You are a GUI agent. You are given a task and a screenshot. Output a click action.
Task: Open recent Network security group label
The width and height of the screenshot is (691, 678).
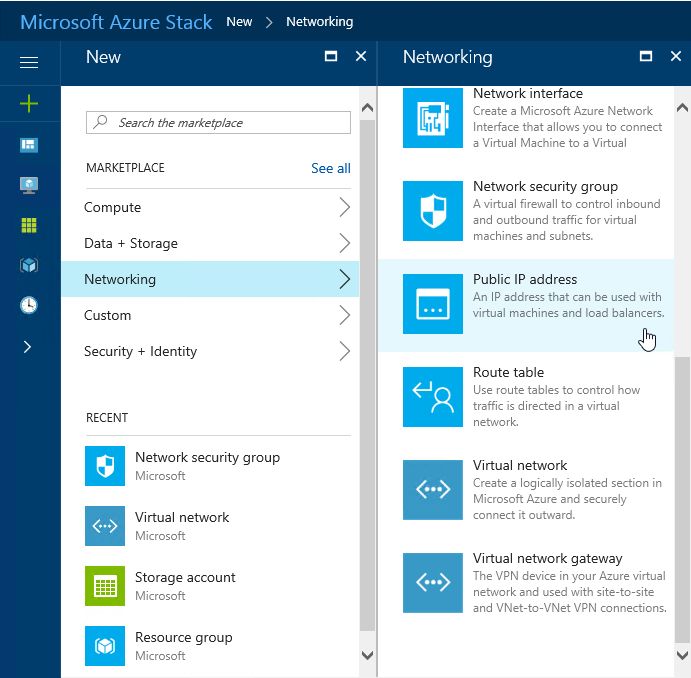click(x=207, y=458)
